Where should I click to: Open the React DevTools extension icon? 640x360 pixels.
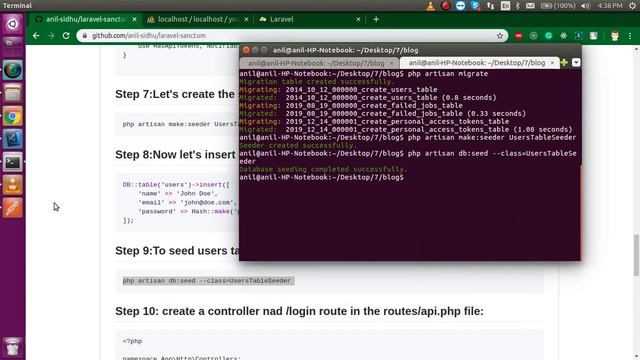pos(563,36)
